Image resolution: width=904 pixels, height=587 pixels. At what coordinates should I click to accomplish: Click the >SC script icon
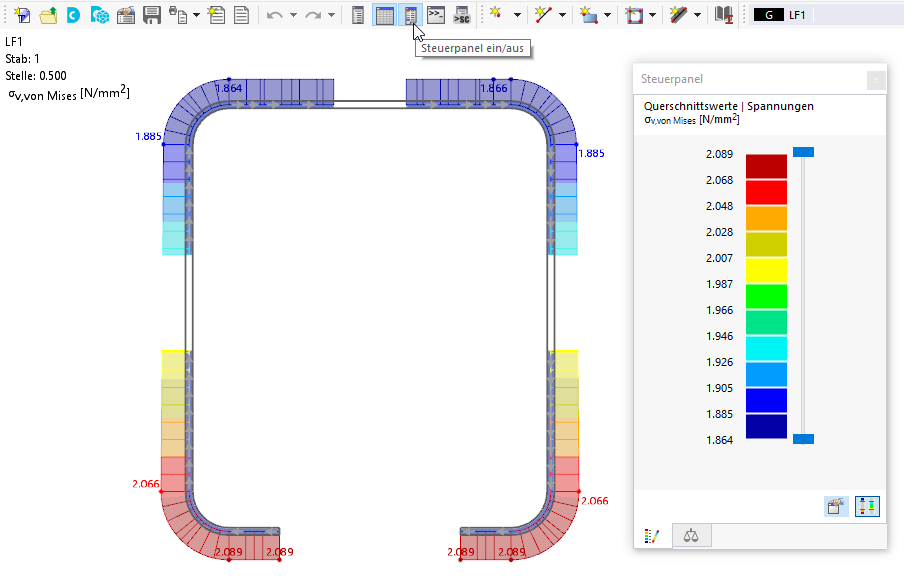[x=462, y=15]
